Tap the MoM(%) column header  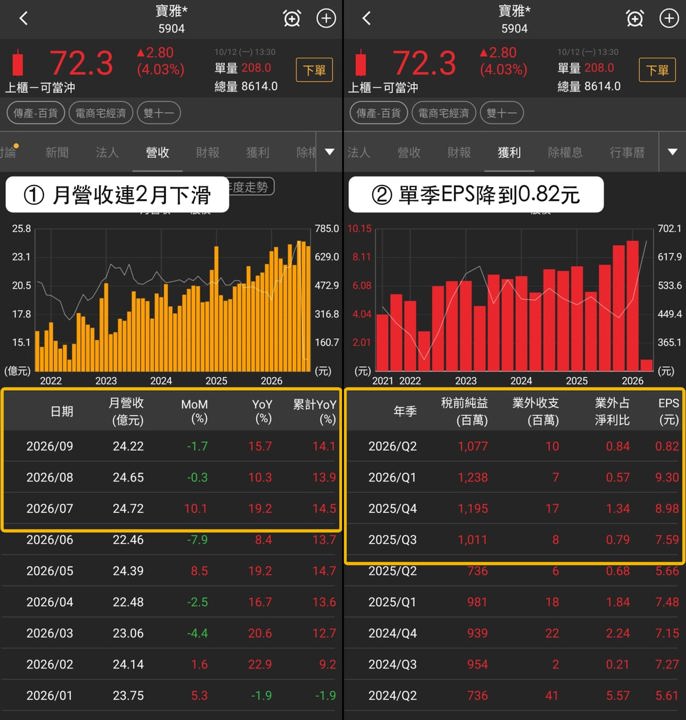195,411
